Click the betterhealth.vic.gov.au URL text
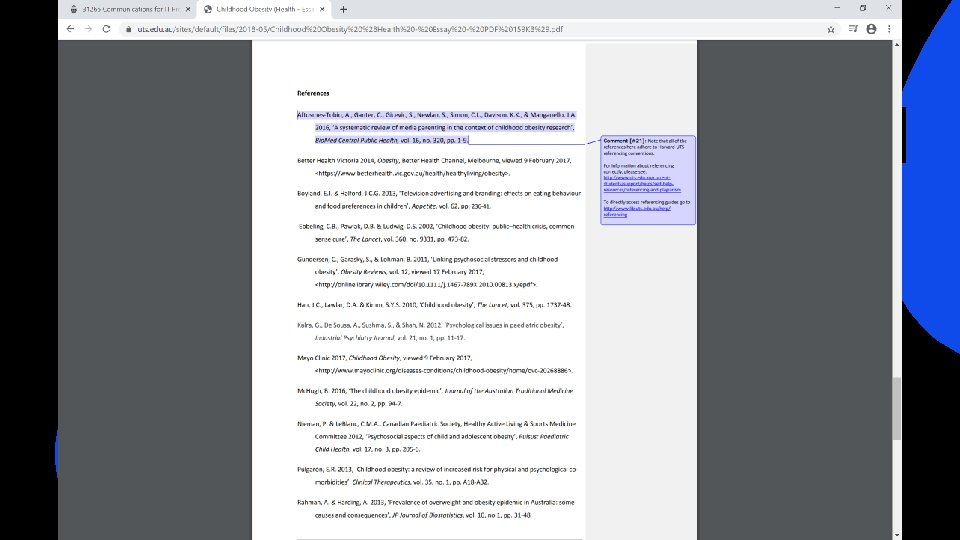The image size is (960, 540). pos(412,173)
